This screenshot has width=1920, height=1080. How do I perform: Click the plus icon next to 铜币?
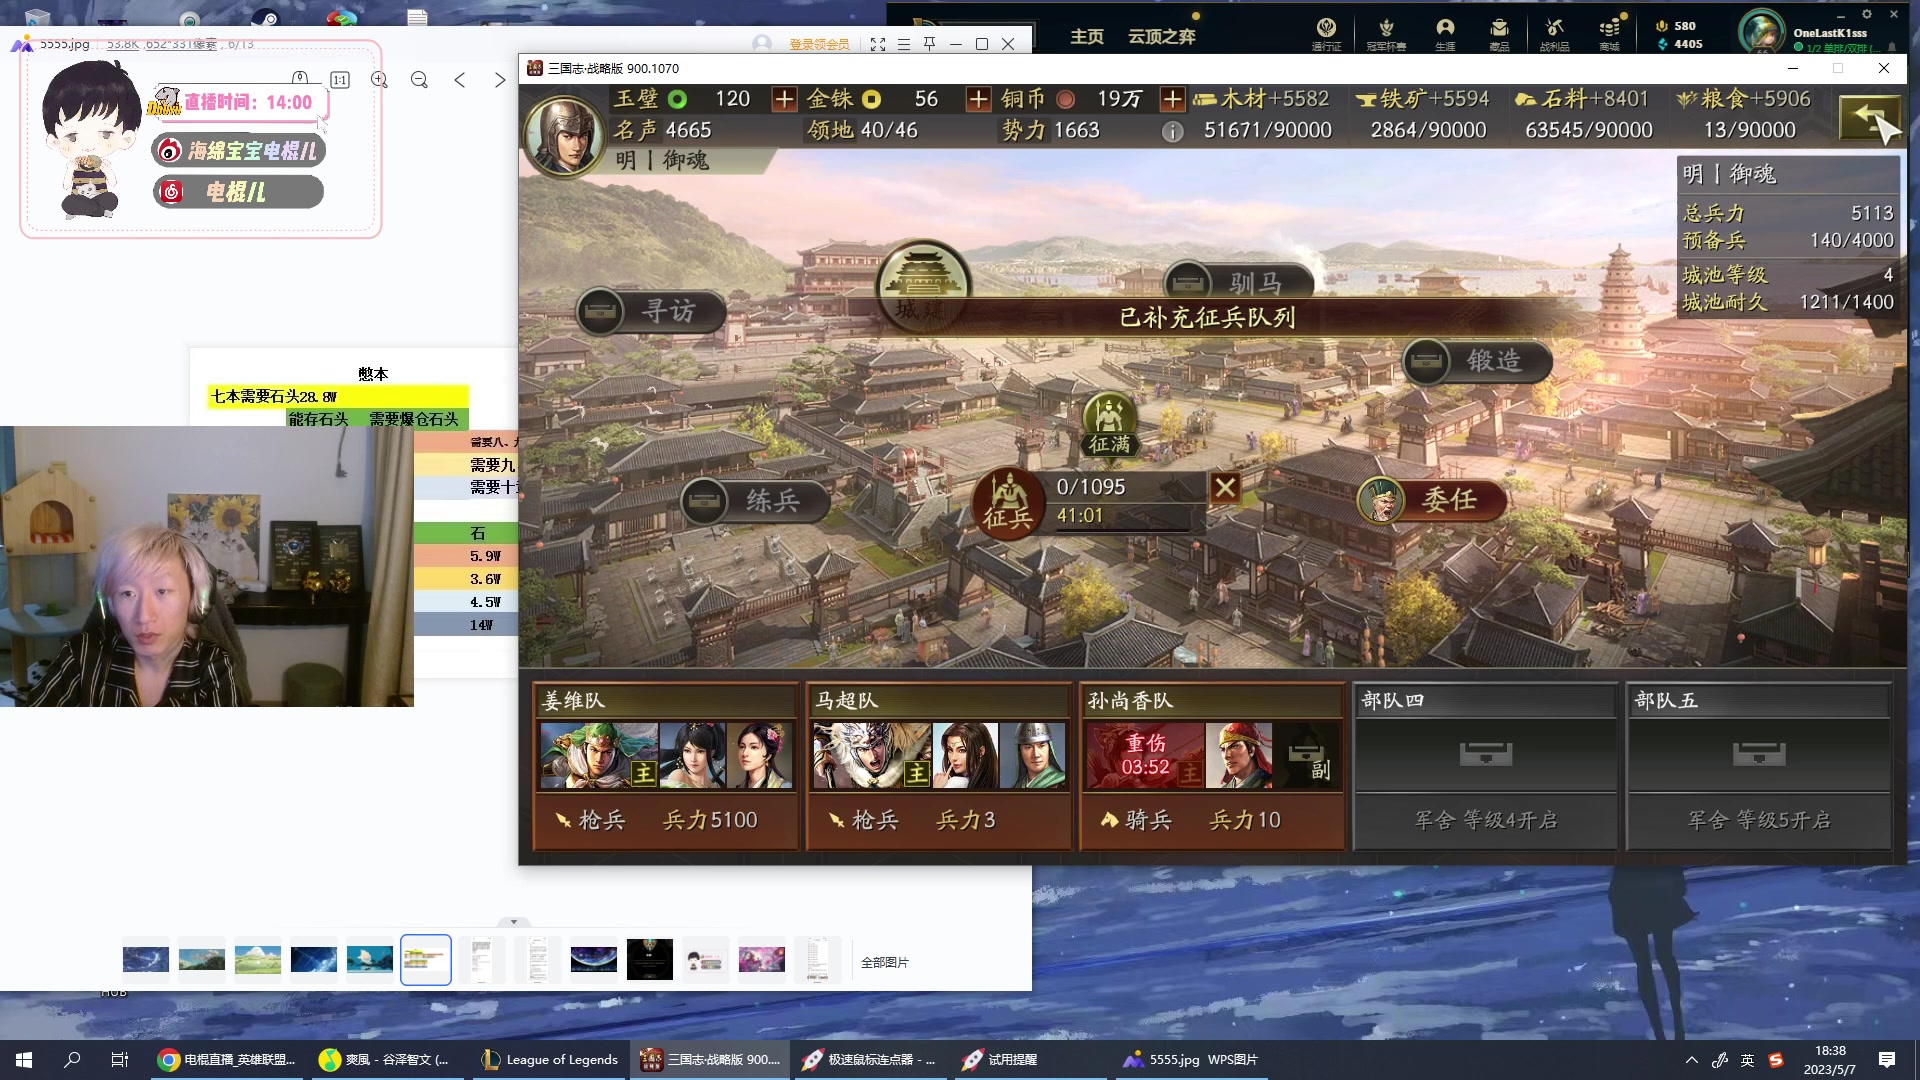[x=1172, y=99]
